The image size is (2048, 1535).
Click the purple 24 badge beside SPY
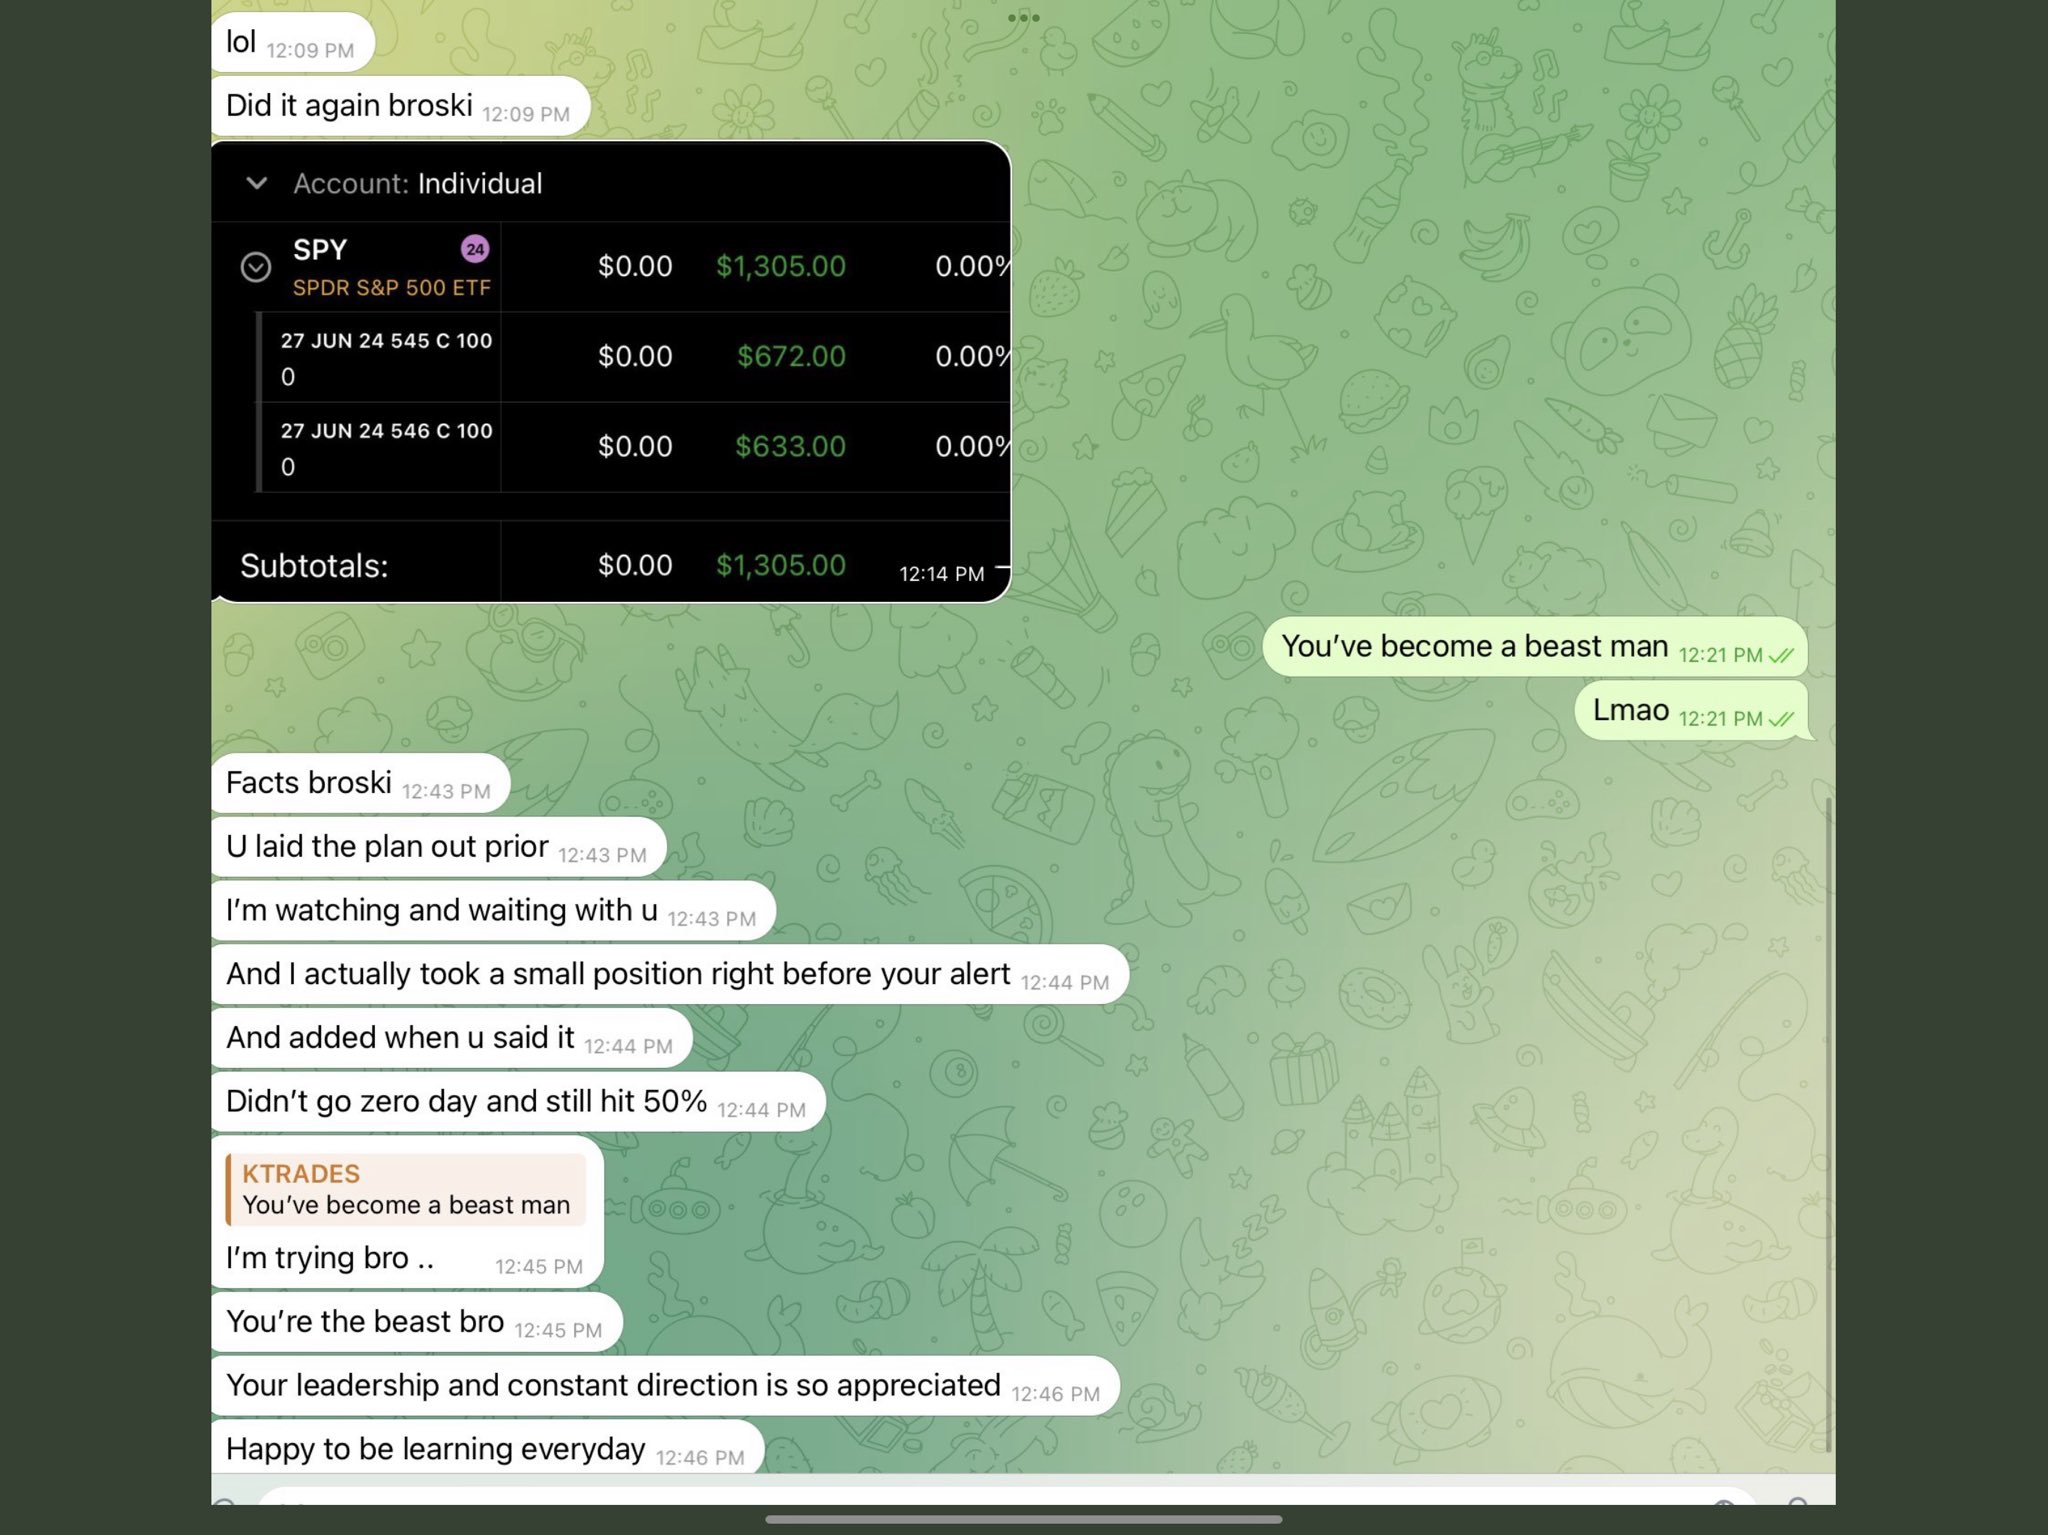(474, 249)
